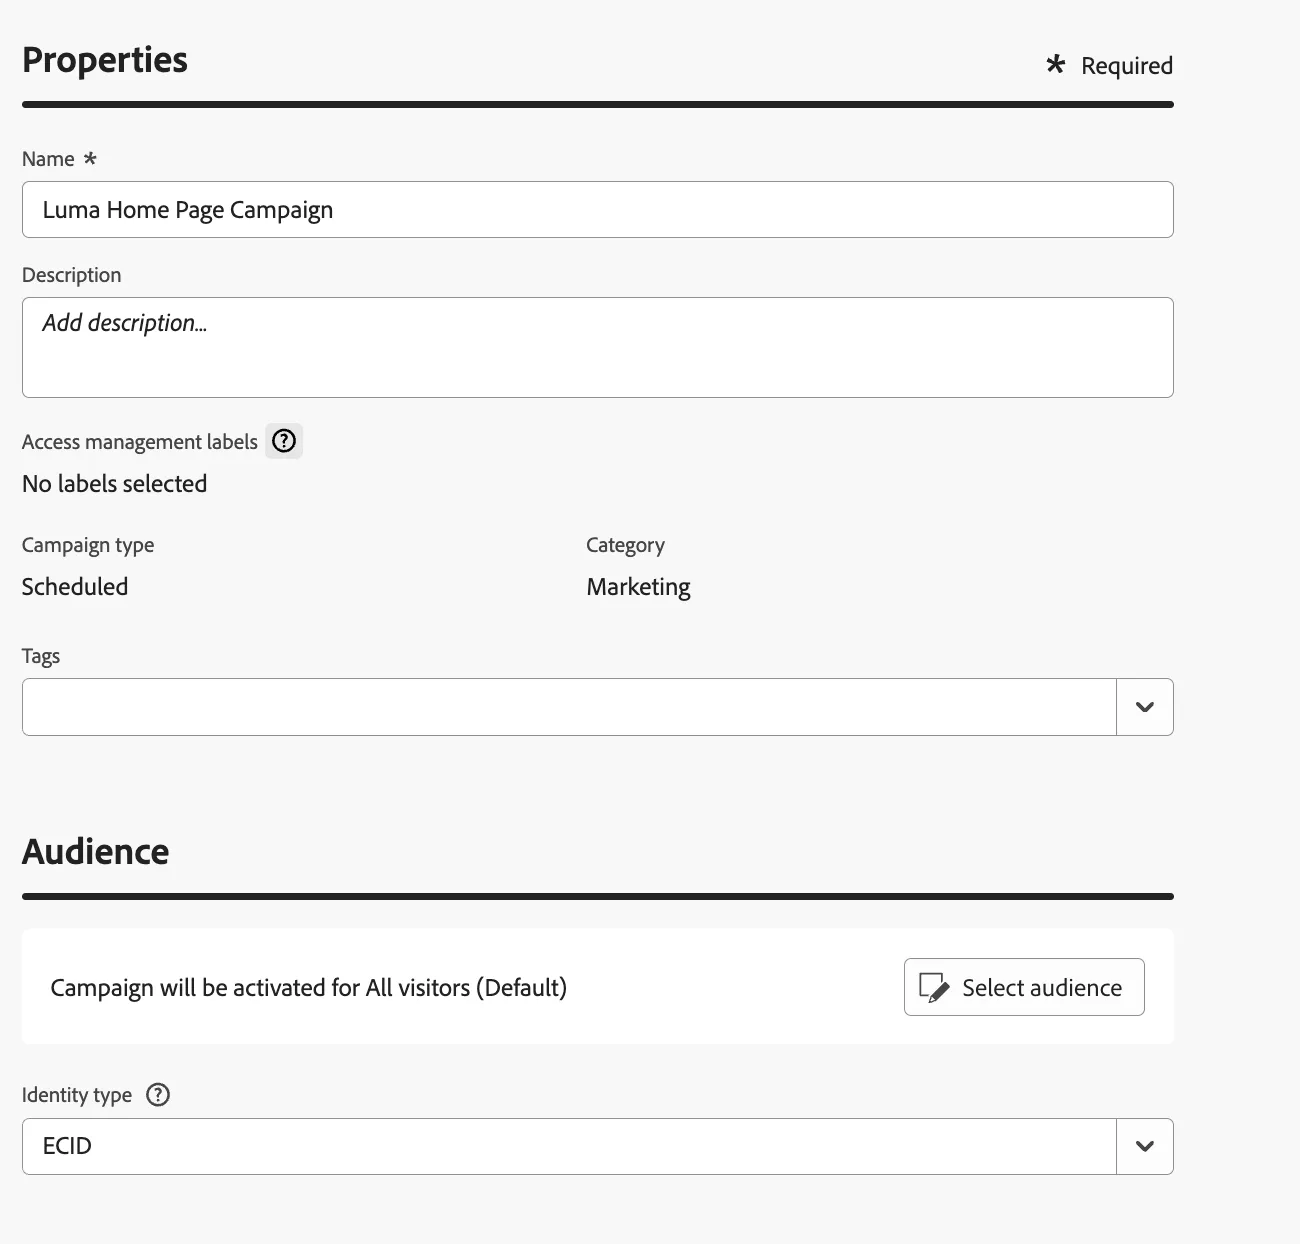The image size is (1300, 1244).
Task: Open Access management labels help icon
Action: tap(284, 441)
